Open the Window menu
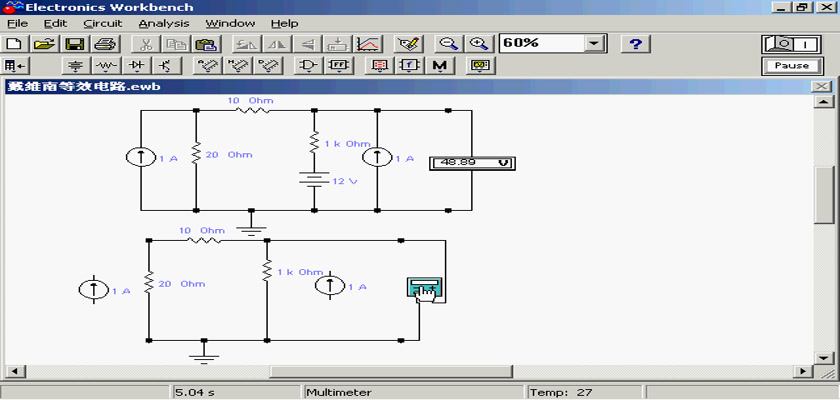This screenshot has height=400, width=840. coord(230,24)
